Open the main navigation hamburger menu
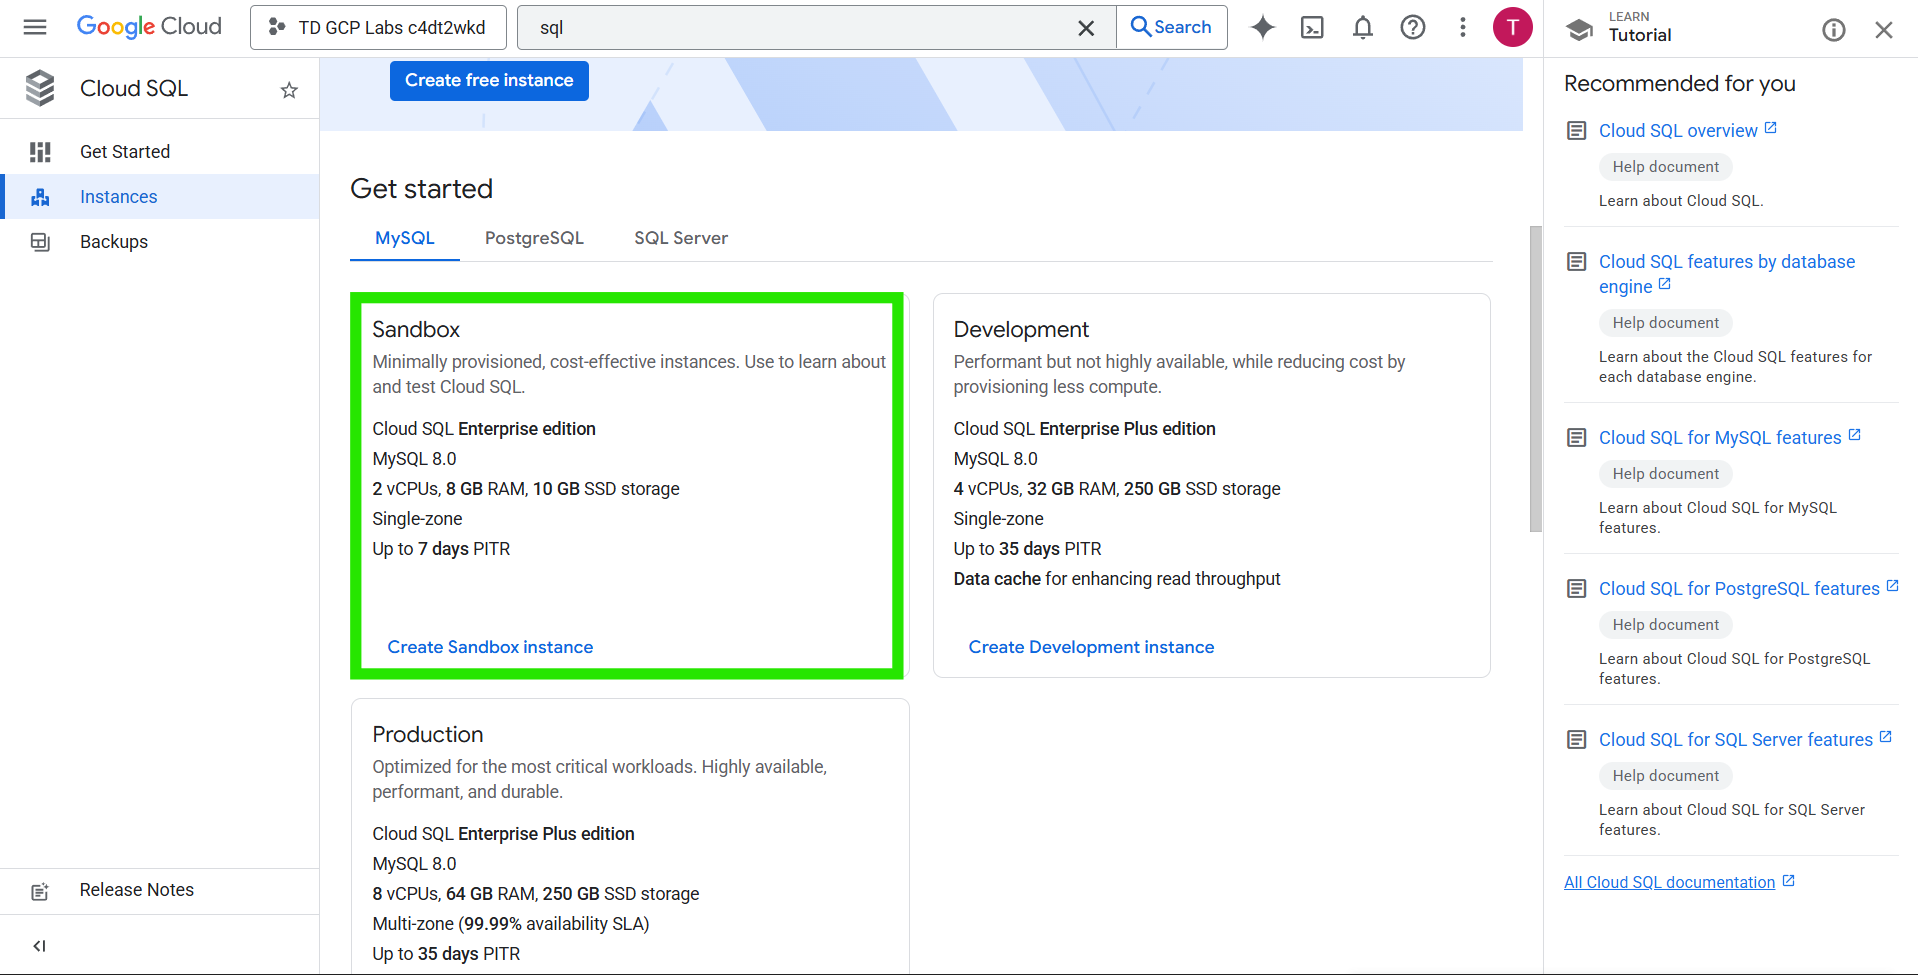 coord(35,27)
